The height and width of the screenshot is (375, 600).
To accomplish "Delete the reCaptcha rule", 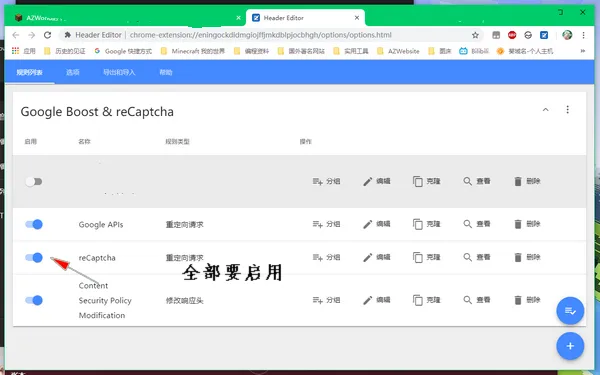I will (x=527, y=257).
